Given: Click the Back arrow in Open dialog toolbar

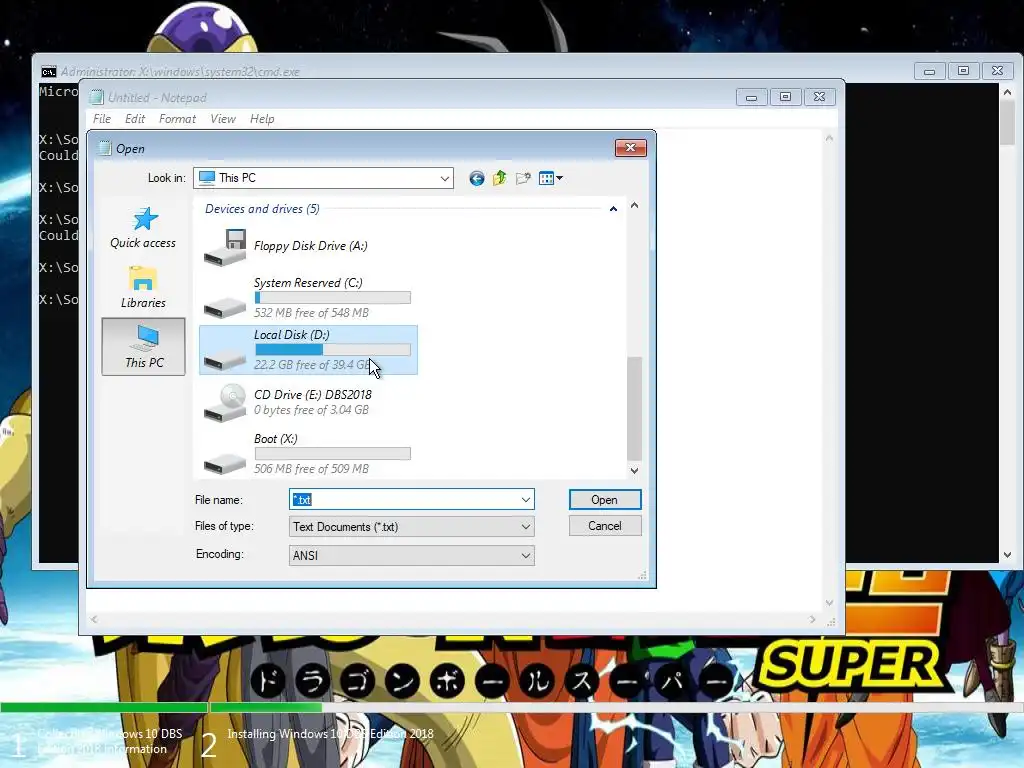Looking at the screenshot, I should tap(477, 178).
